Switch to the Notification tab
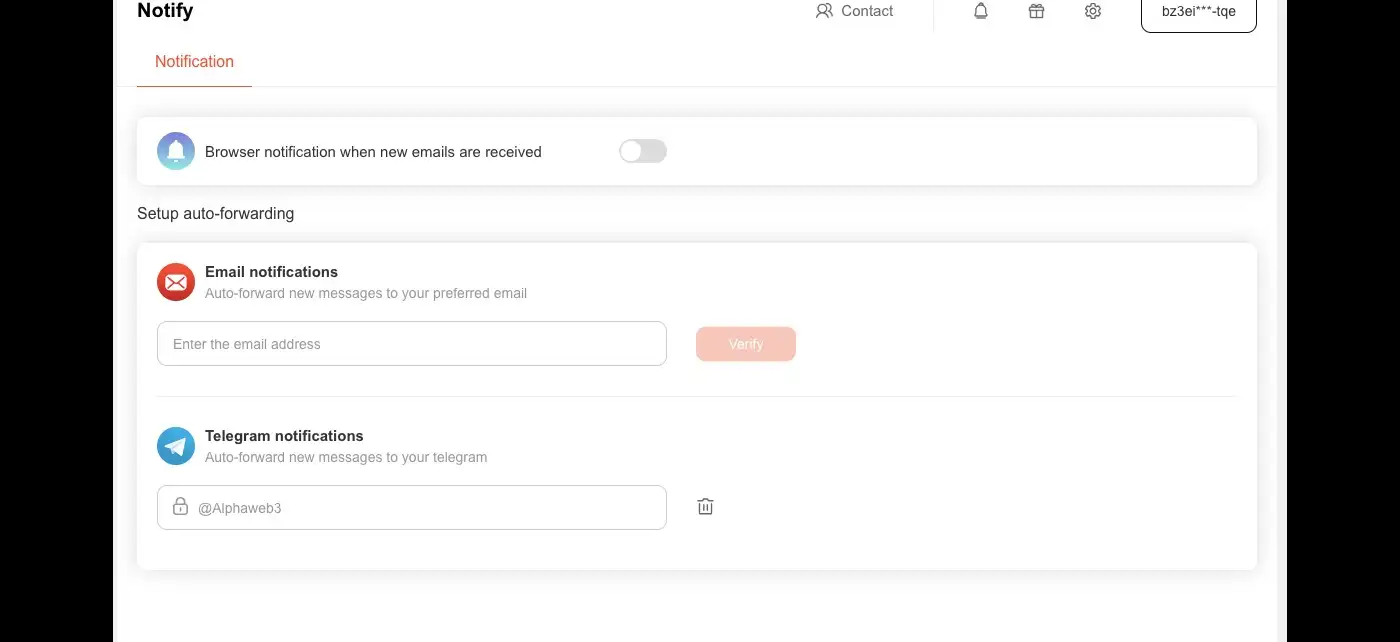 194,62
